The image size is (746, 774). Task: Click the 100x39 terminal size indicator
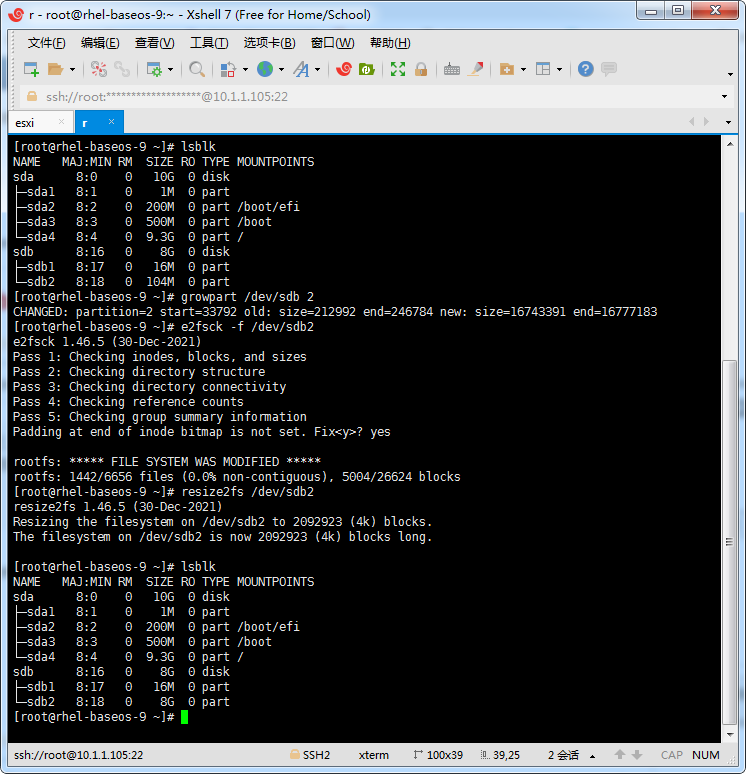(x=438, y=755)
